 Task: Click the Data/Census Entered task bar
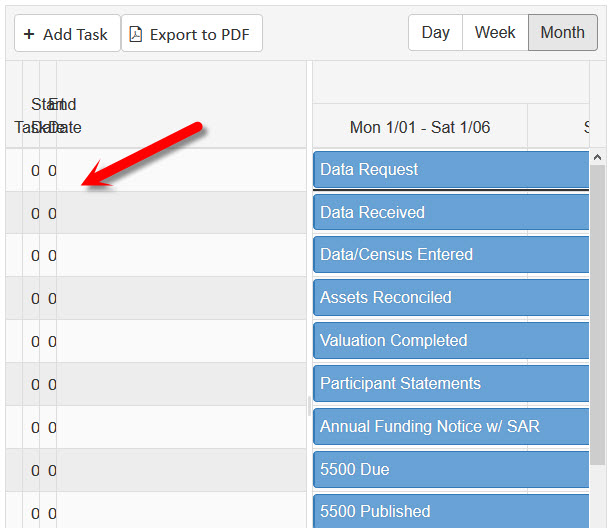click(x=450, y=255)
